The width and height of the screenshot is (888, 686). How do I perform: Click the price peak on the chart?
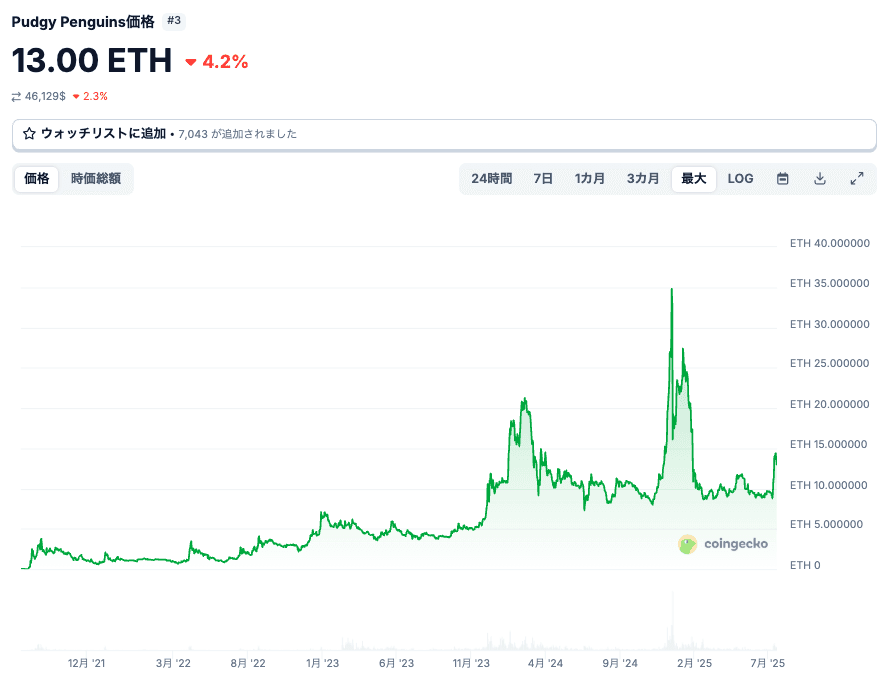click(x=671, y=290)
